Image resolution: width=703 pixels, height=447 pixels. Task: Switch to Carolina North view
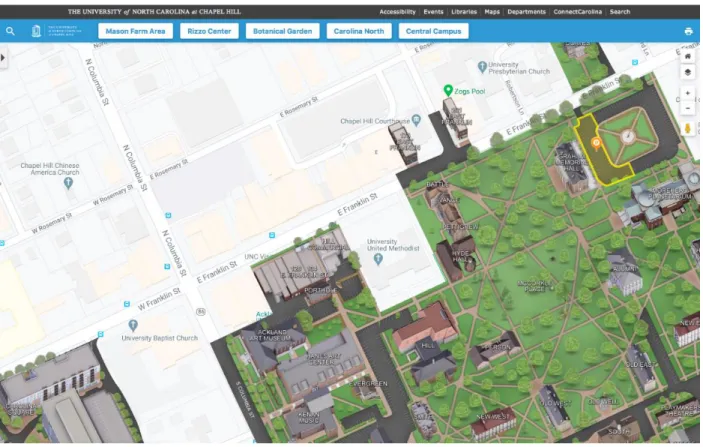pos(359,31)
